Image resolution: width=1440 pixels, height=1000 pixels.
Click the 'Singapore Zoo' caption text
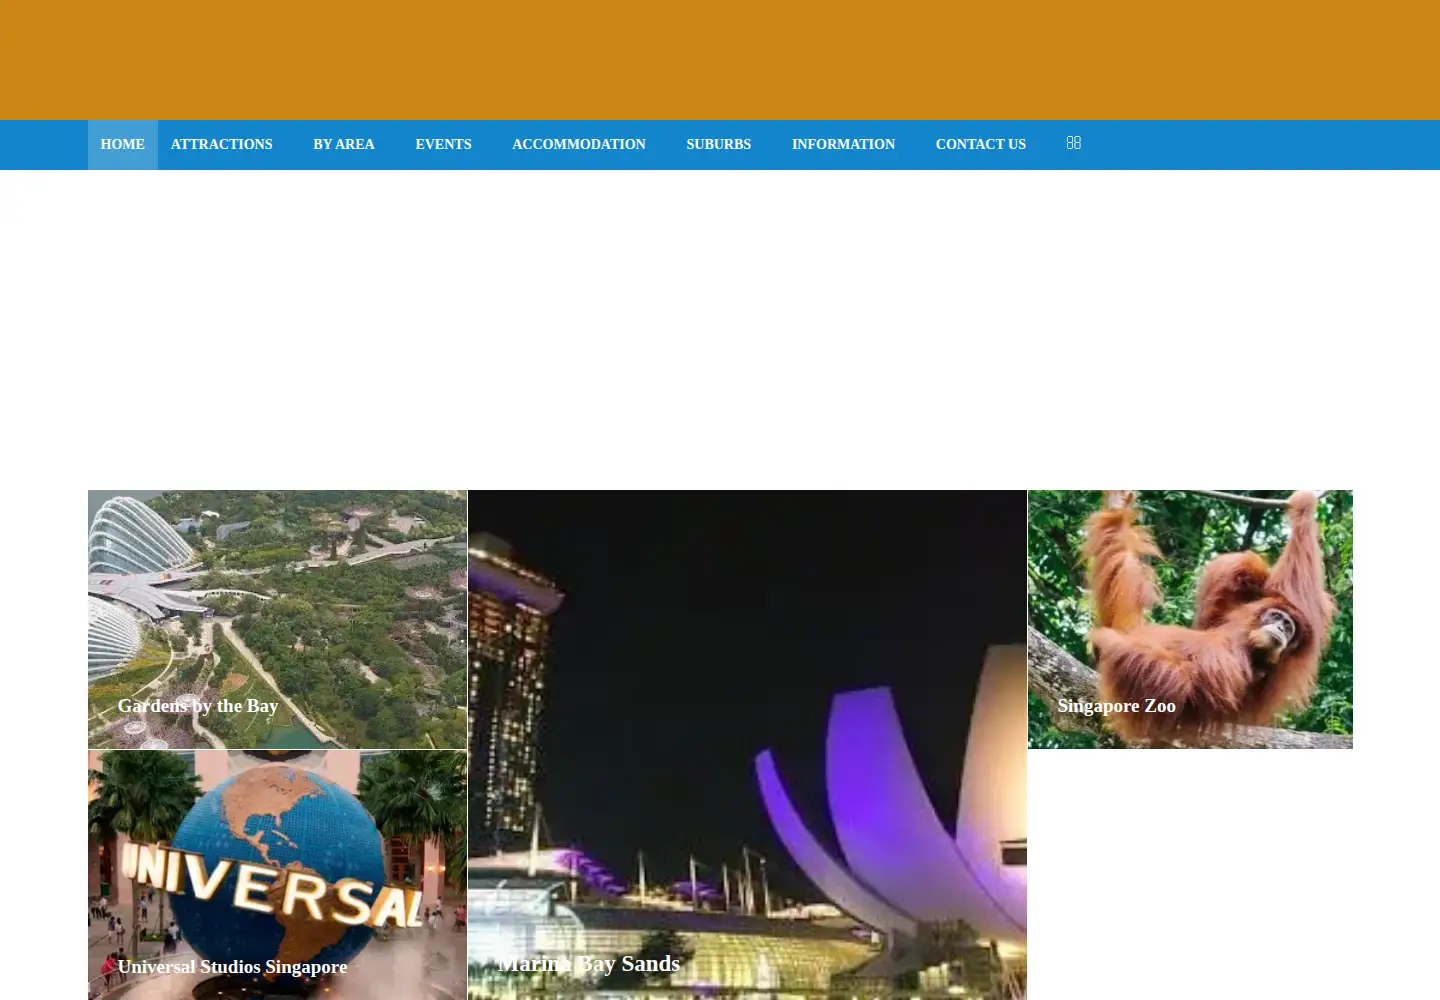[x=1117, y=706]
